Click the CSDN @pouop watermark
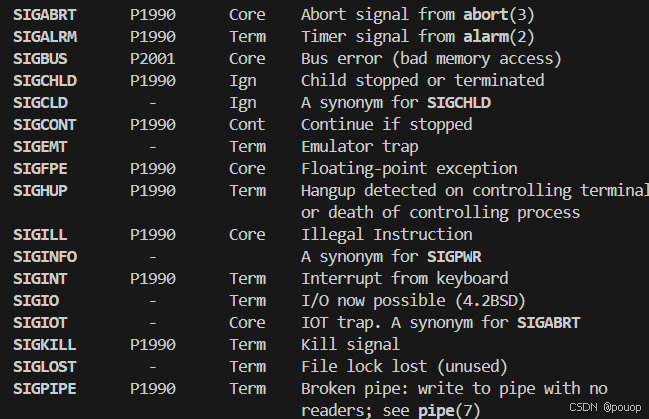The width and height of the screenshot is (649, 419). [x=605, y=407]
